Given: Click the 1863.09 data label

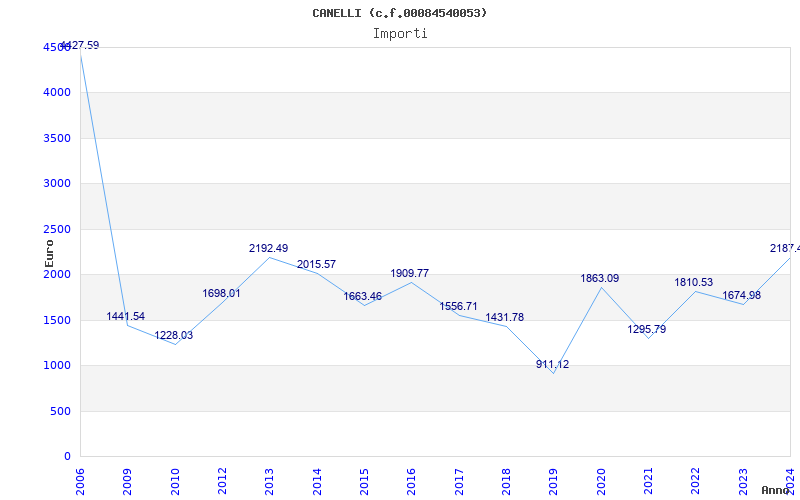Looking at the screenshot, I should [x=600, y=279].
